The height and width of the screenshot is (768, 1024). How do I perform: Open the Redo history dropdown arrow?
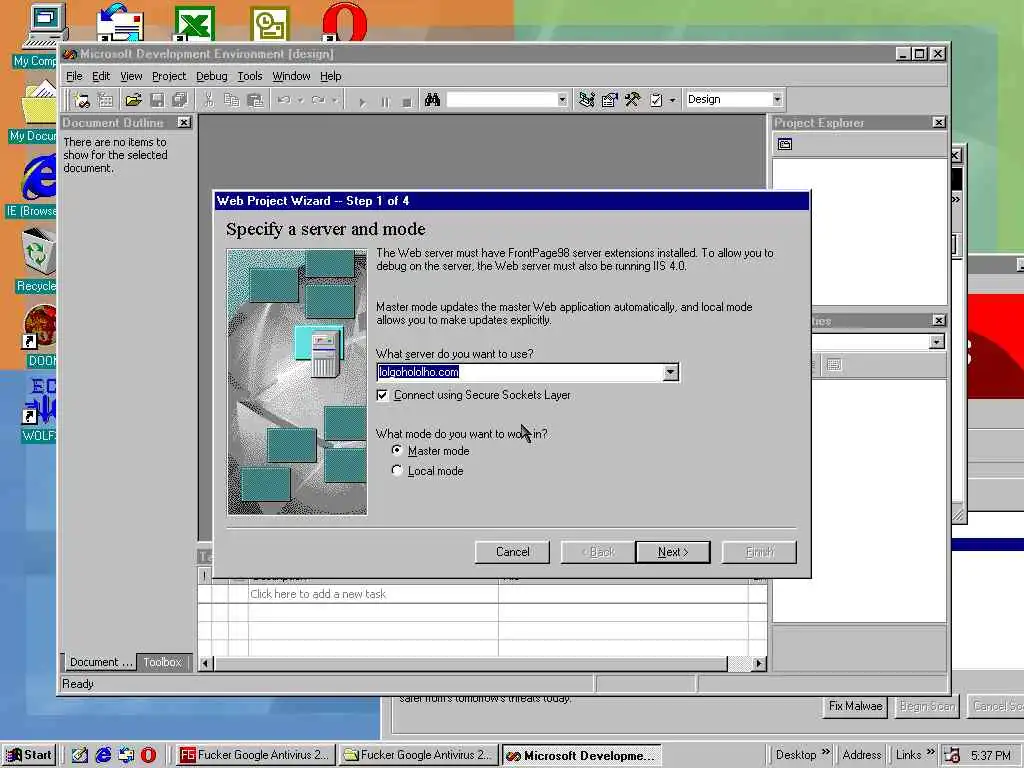334,100
